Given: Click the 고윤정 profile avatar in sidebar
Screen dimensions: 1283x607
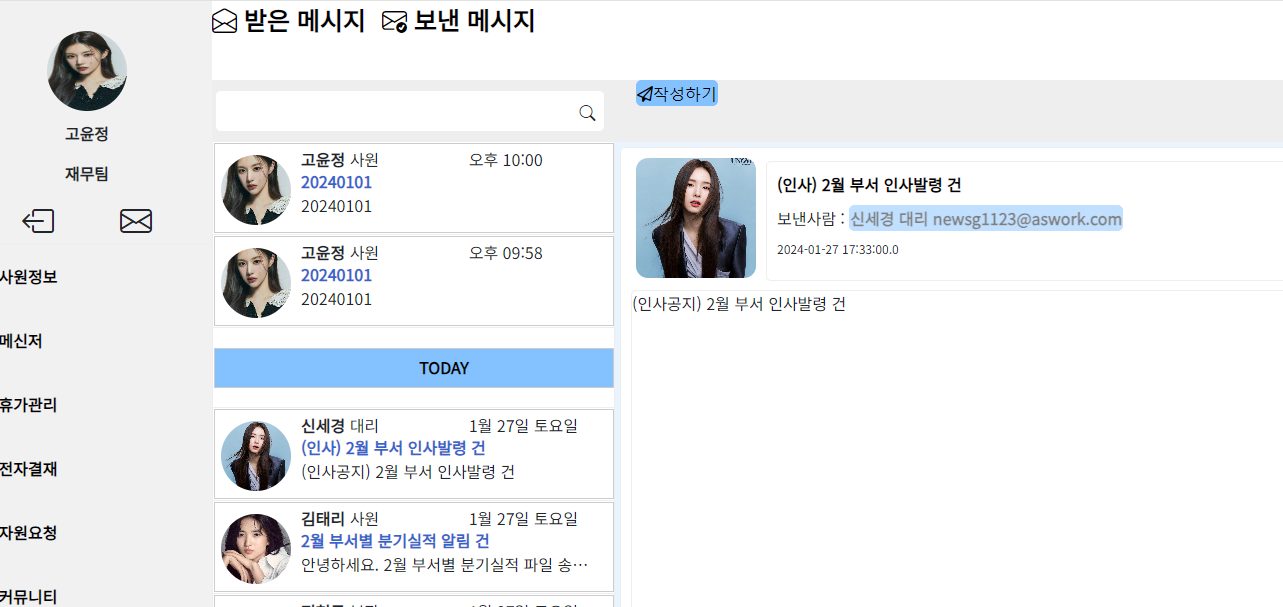Looking at the screenshot, I should (x=87, y=71).
